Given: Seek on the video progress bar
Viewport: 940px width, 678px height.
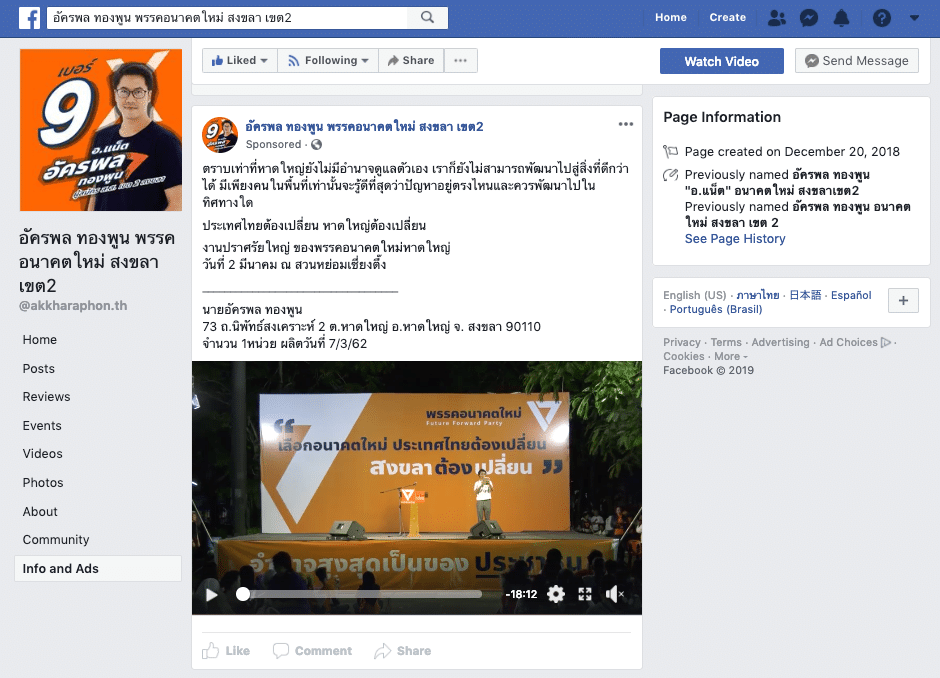Looking at the screenshot, I should coord(362,594).
